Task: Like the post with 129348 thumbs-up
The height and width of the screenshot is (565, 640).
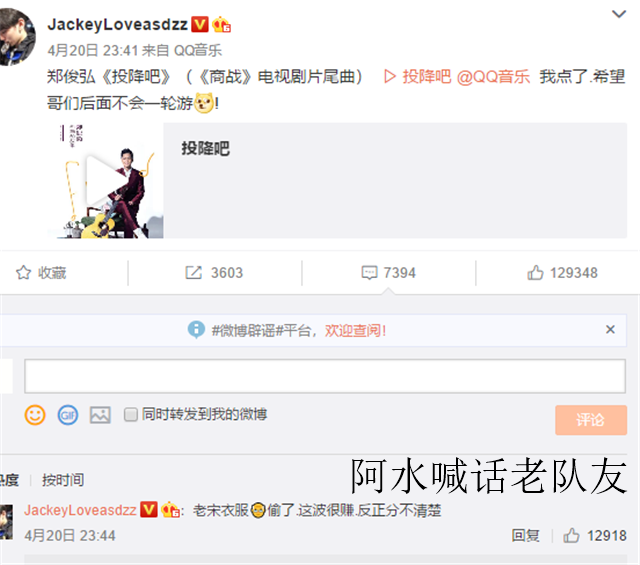Action: [535, 273]
